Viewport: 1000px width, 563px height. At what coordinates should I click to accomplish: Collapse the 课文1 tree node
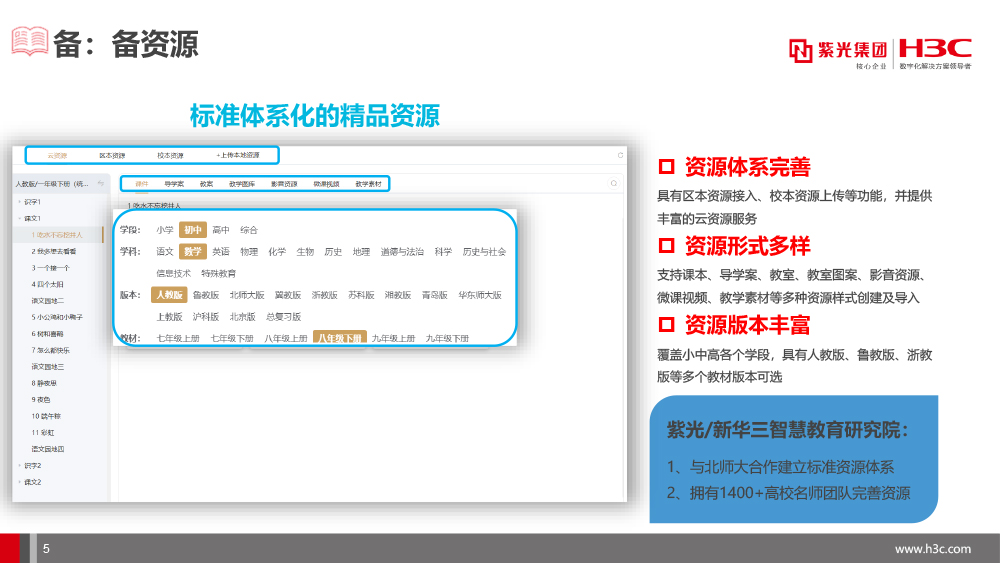[x=19, y=218]
